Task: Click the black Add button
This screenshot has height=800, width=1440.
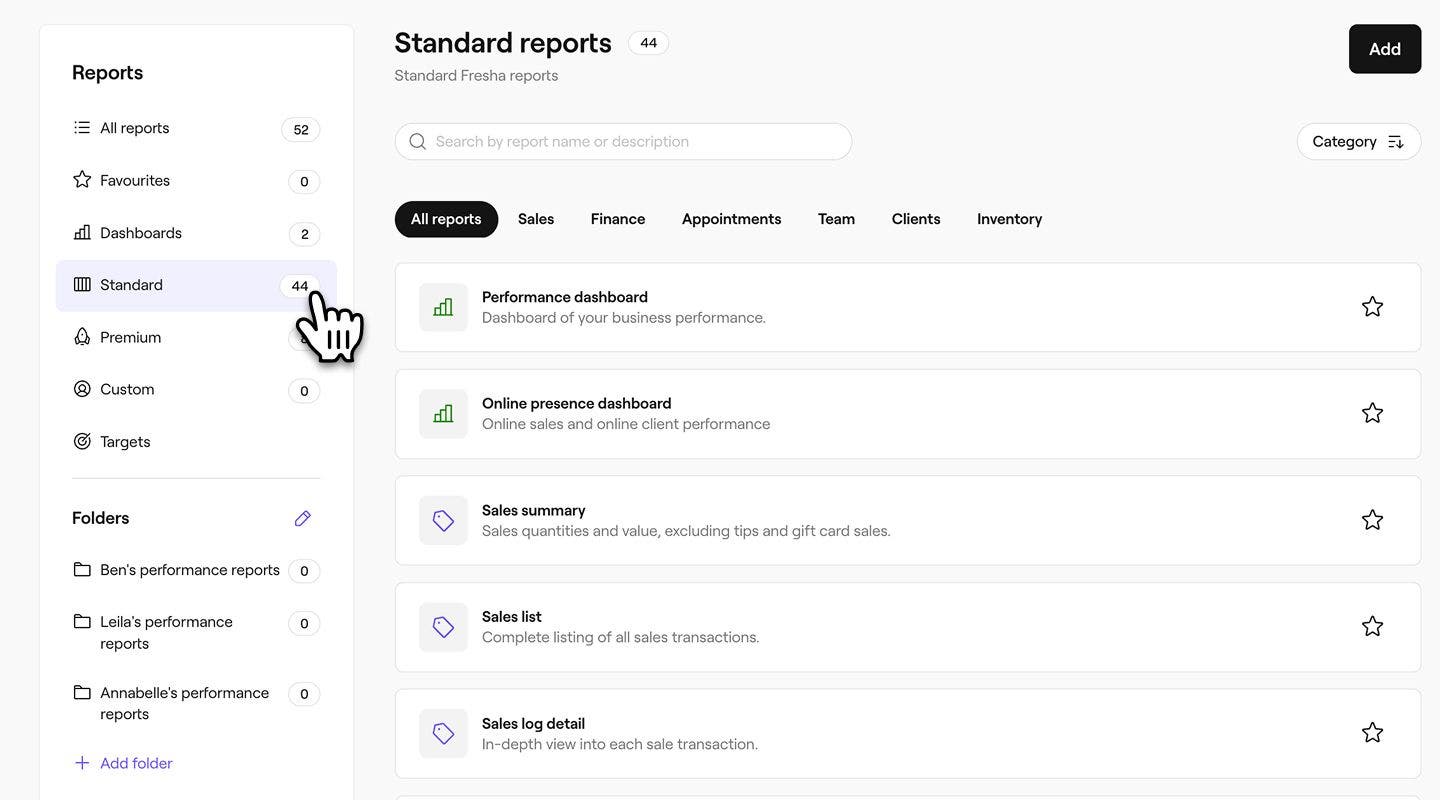Action: pyautogui.click(x=1385, y=49)
